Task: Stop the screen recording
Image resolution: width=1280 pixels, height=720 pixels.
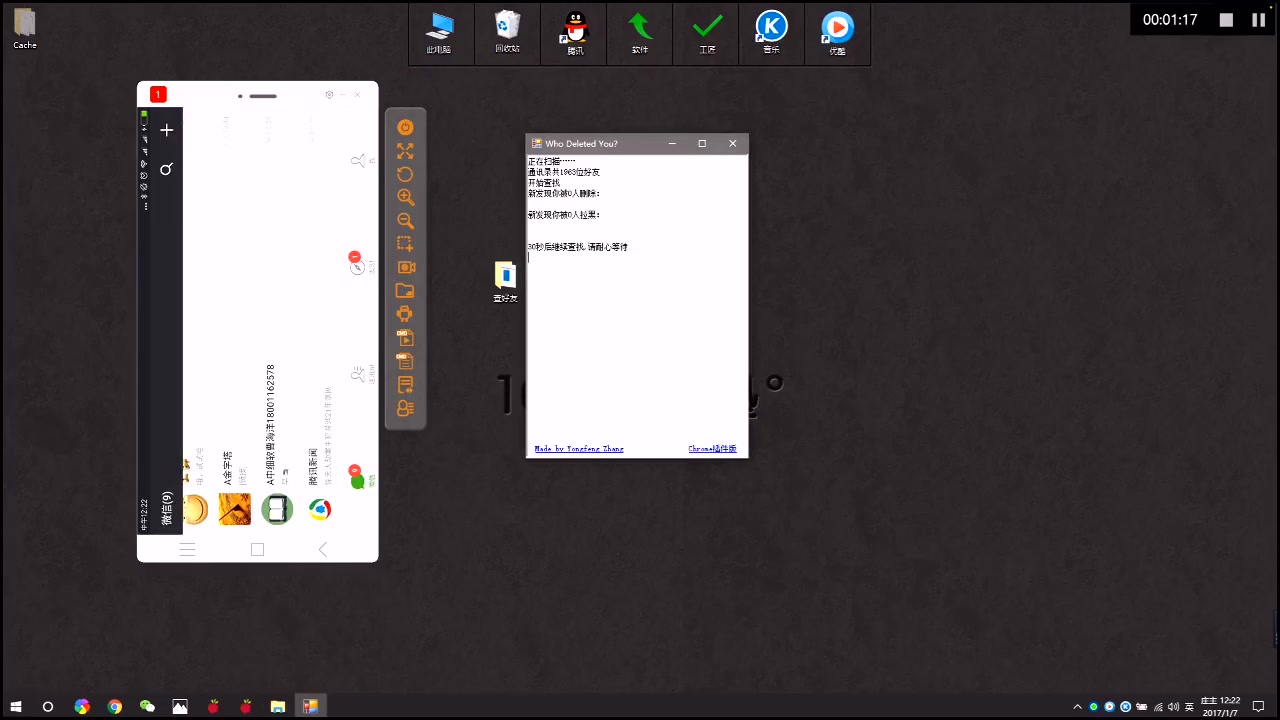Action: click(1227, 20)
